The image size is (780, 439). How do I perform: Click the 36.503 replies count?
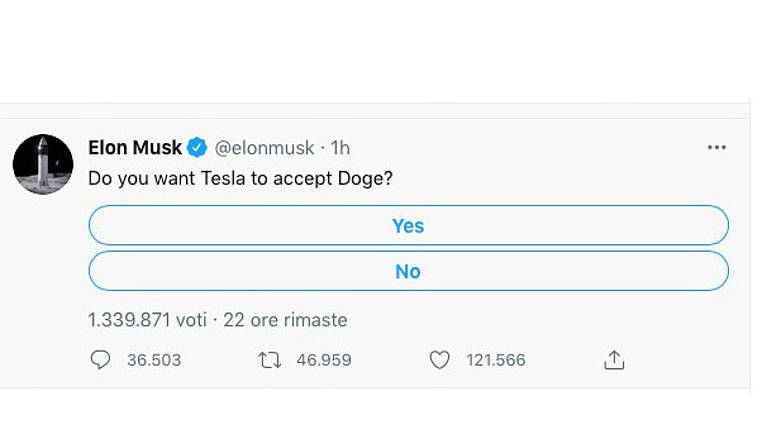[154, 360]
